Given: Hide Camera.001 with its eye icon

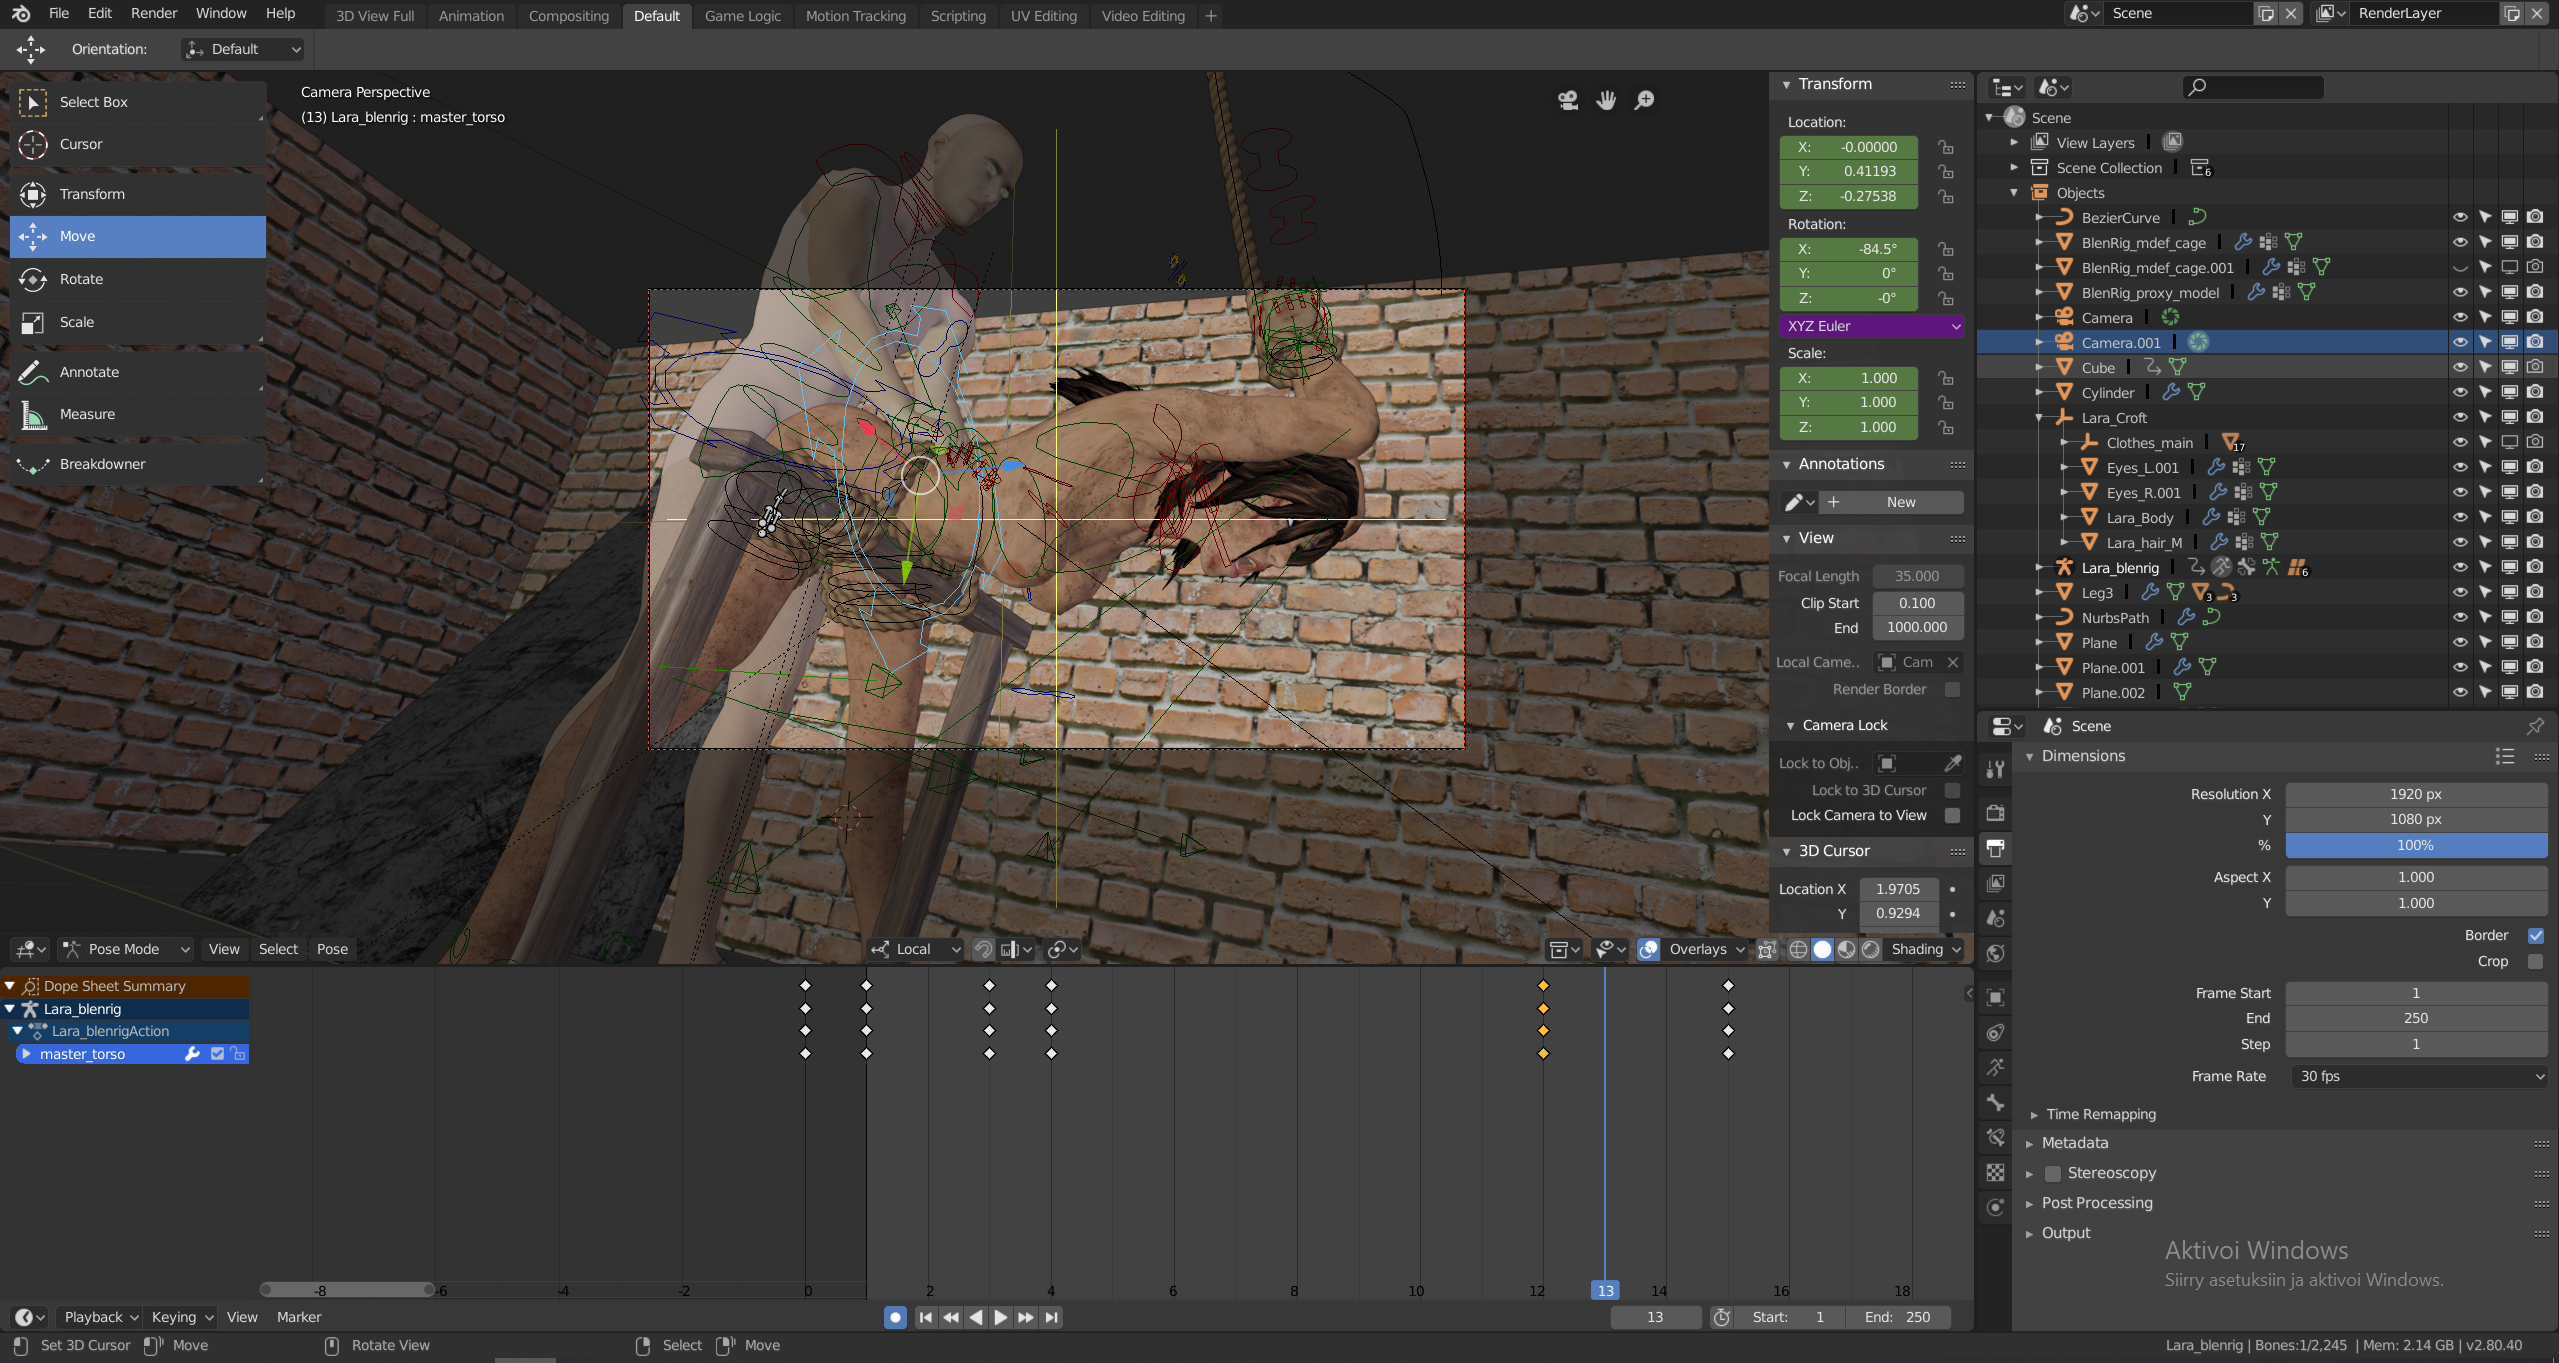Looking at the screenshot, I should [2460, 342].
